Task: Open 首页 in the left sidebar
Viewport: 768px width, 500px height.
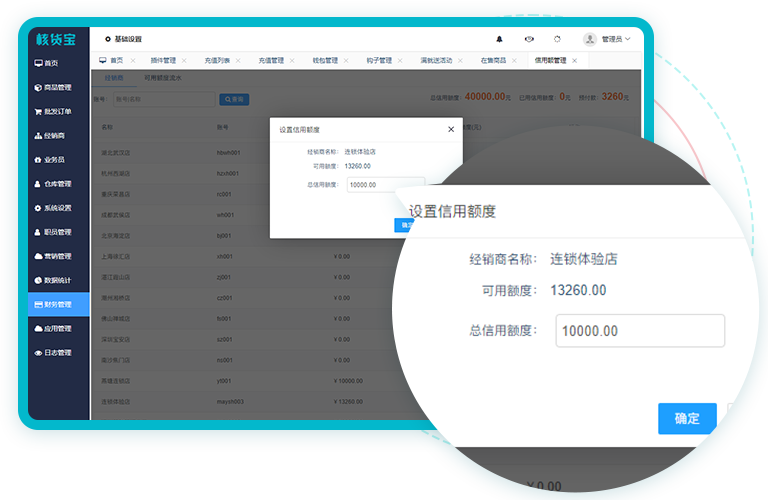Action: click(51, 63)
